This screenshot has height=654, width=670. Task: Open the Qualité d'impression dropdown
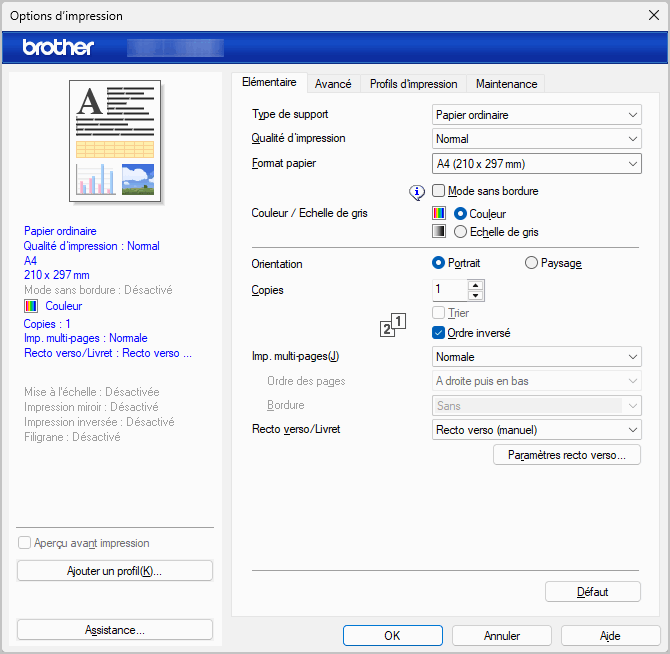coord(537,138)
